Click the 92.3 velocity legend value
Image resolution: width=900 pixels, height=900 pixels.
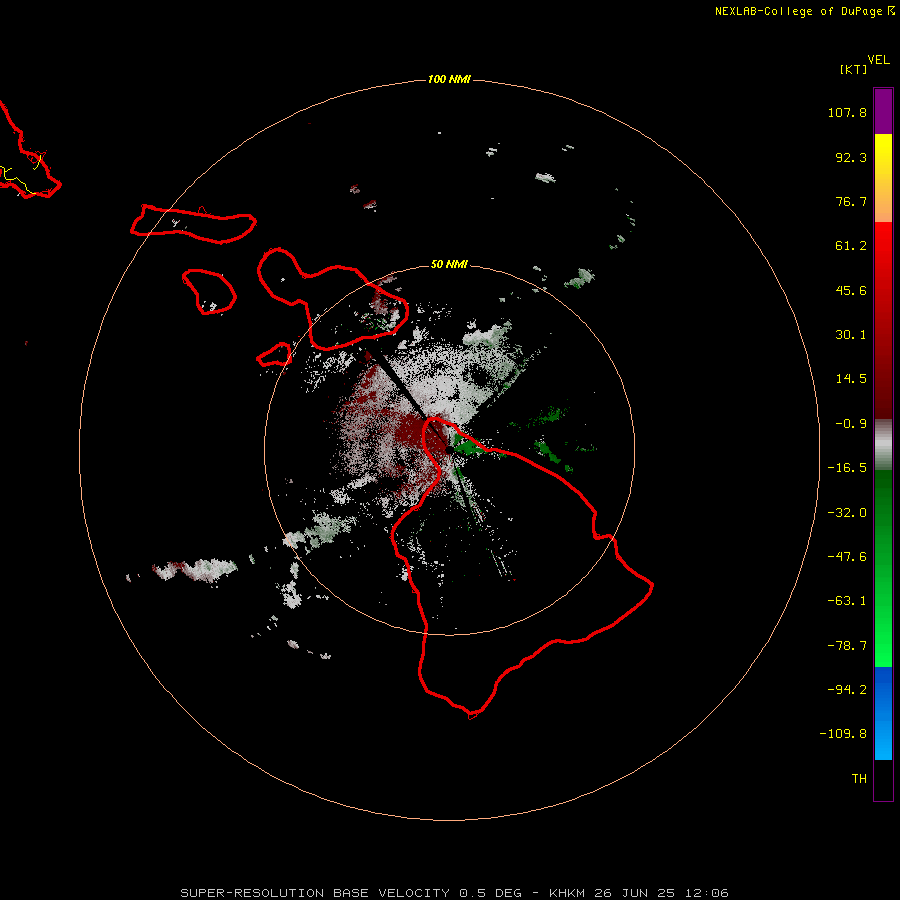click(851, 157)
